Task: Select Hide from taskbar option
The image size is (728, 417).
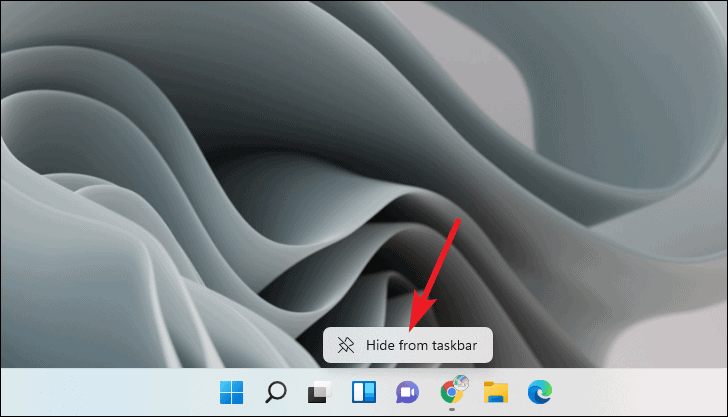Action: 408,345
